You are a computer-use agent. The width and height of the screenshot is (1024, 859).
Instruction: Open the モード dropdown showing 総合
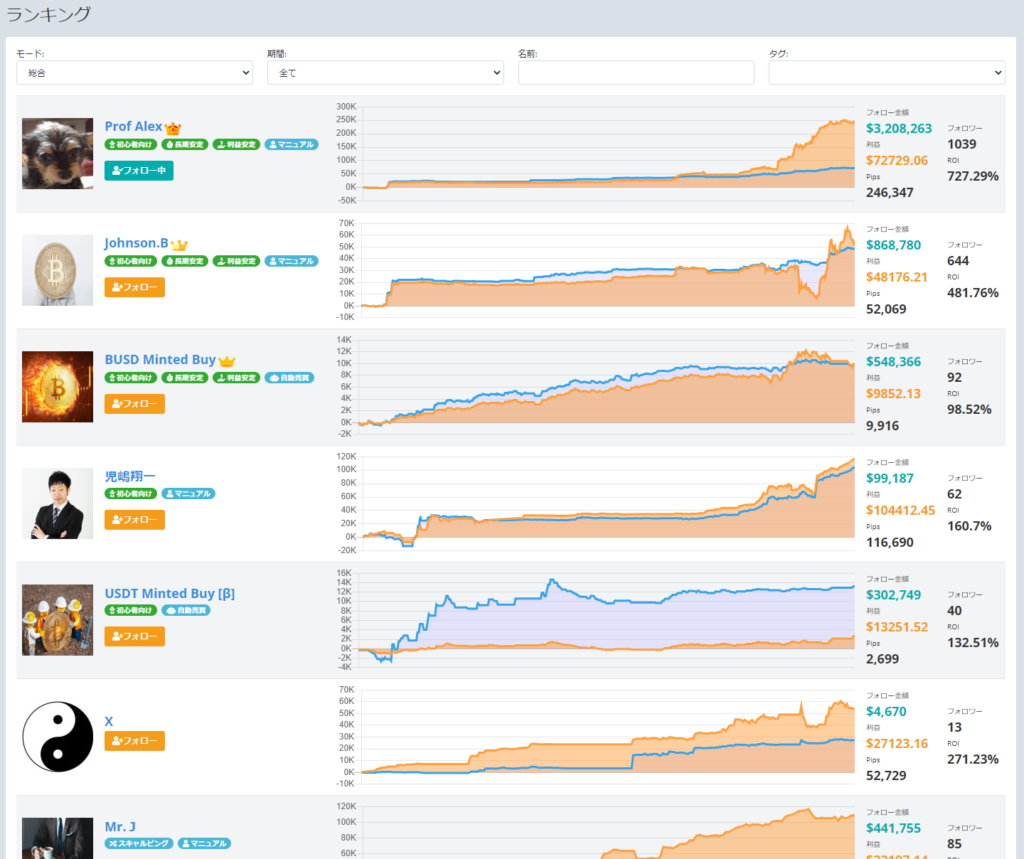[x=135, y=73]
